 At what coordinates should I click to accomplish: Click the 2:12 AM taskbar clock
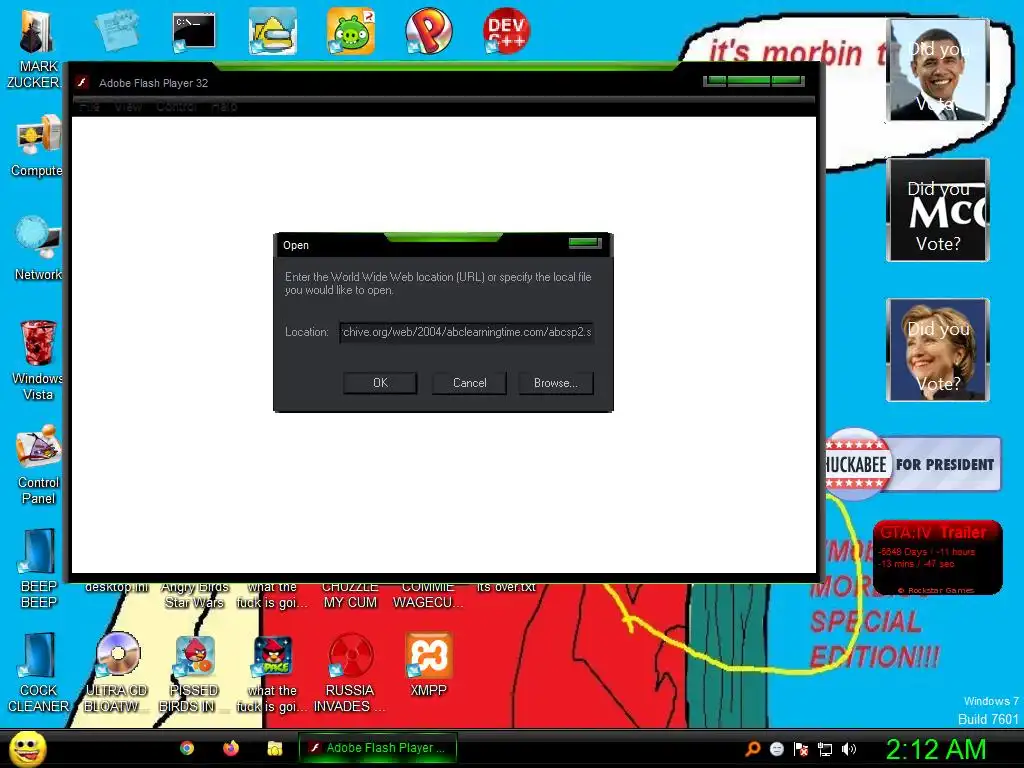[x=935, y=749]
